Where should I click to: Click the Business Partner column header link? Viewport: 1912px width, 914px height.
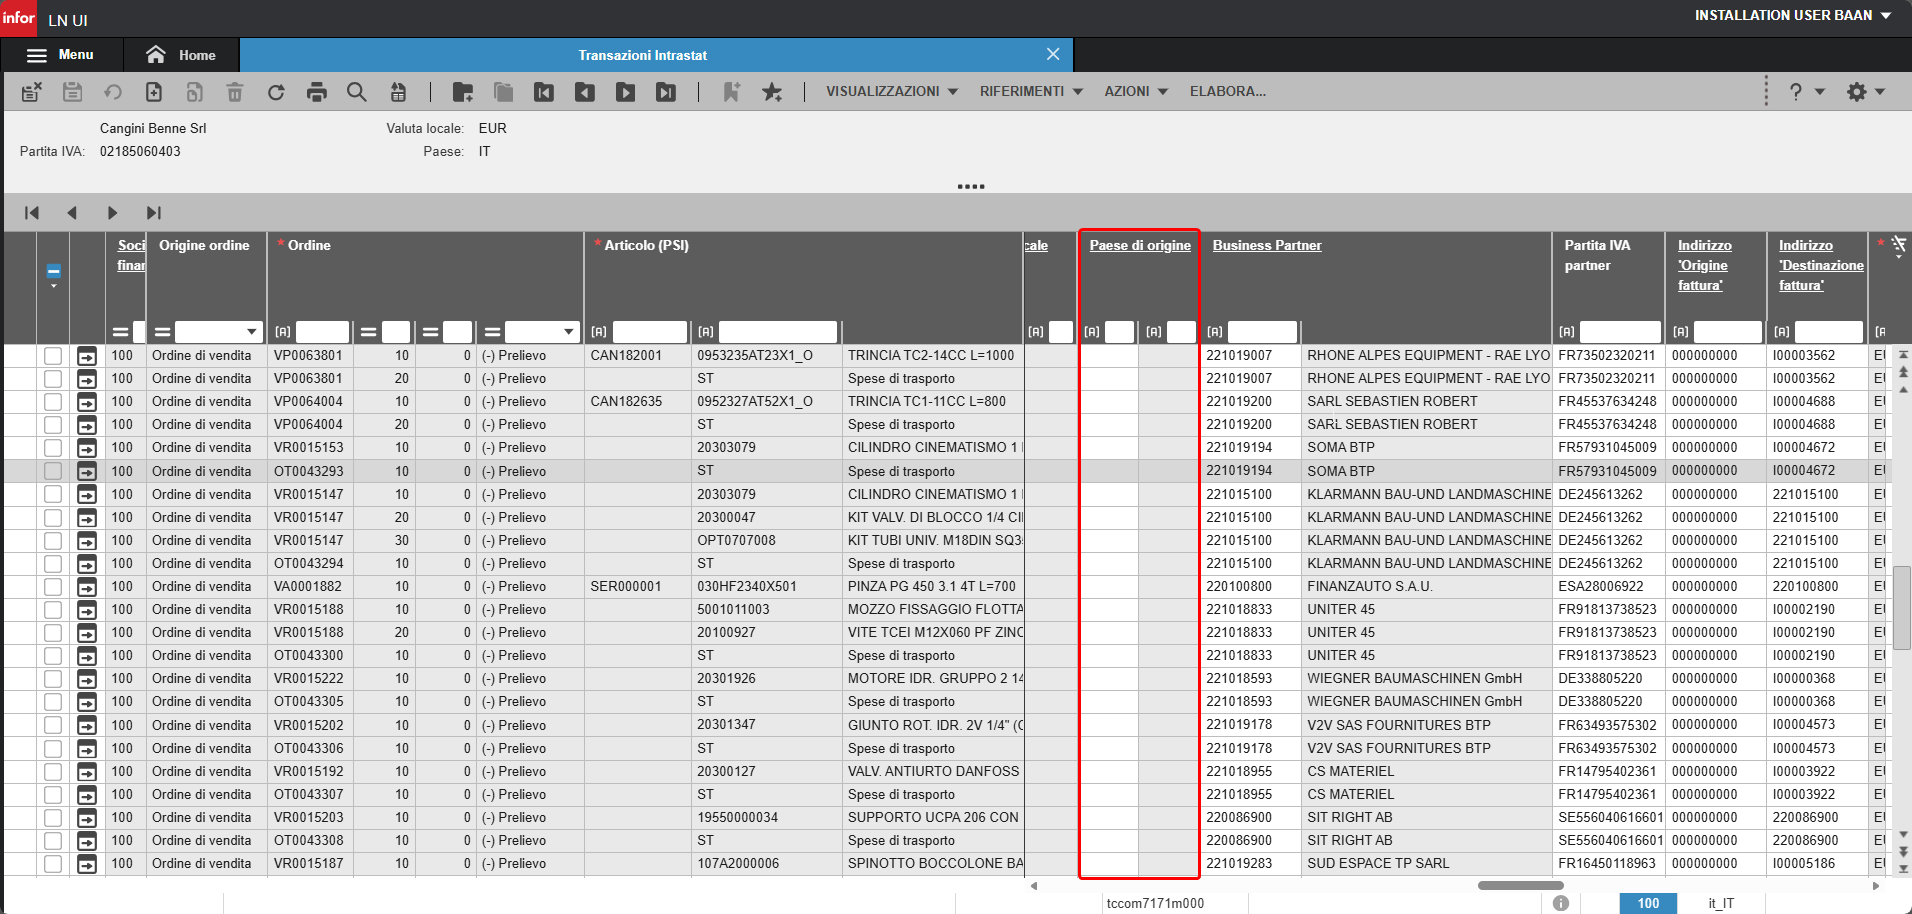click(1267, 245)
